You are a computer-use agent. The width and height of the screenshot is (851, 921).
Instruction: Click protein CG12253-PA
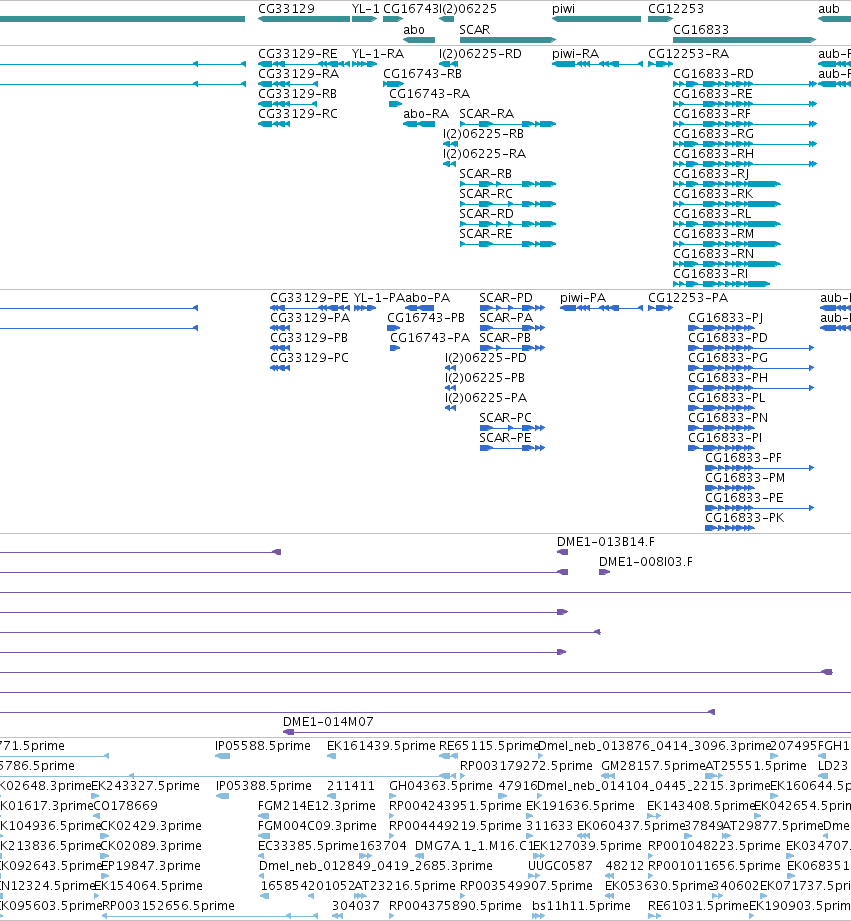(x=688, y=298)
